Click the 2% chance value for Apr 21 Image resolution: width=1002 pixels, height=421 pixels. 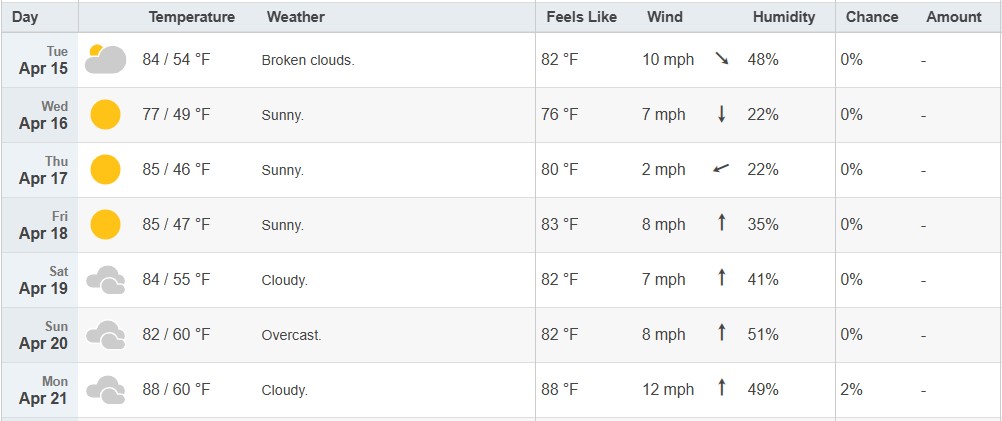[852, 390]
